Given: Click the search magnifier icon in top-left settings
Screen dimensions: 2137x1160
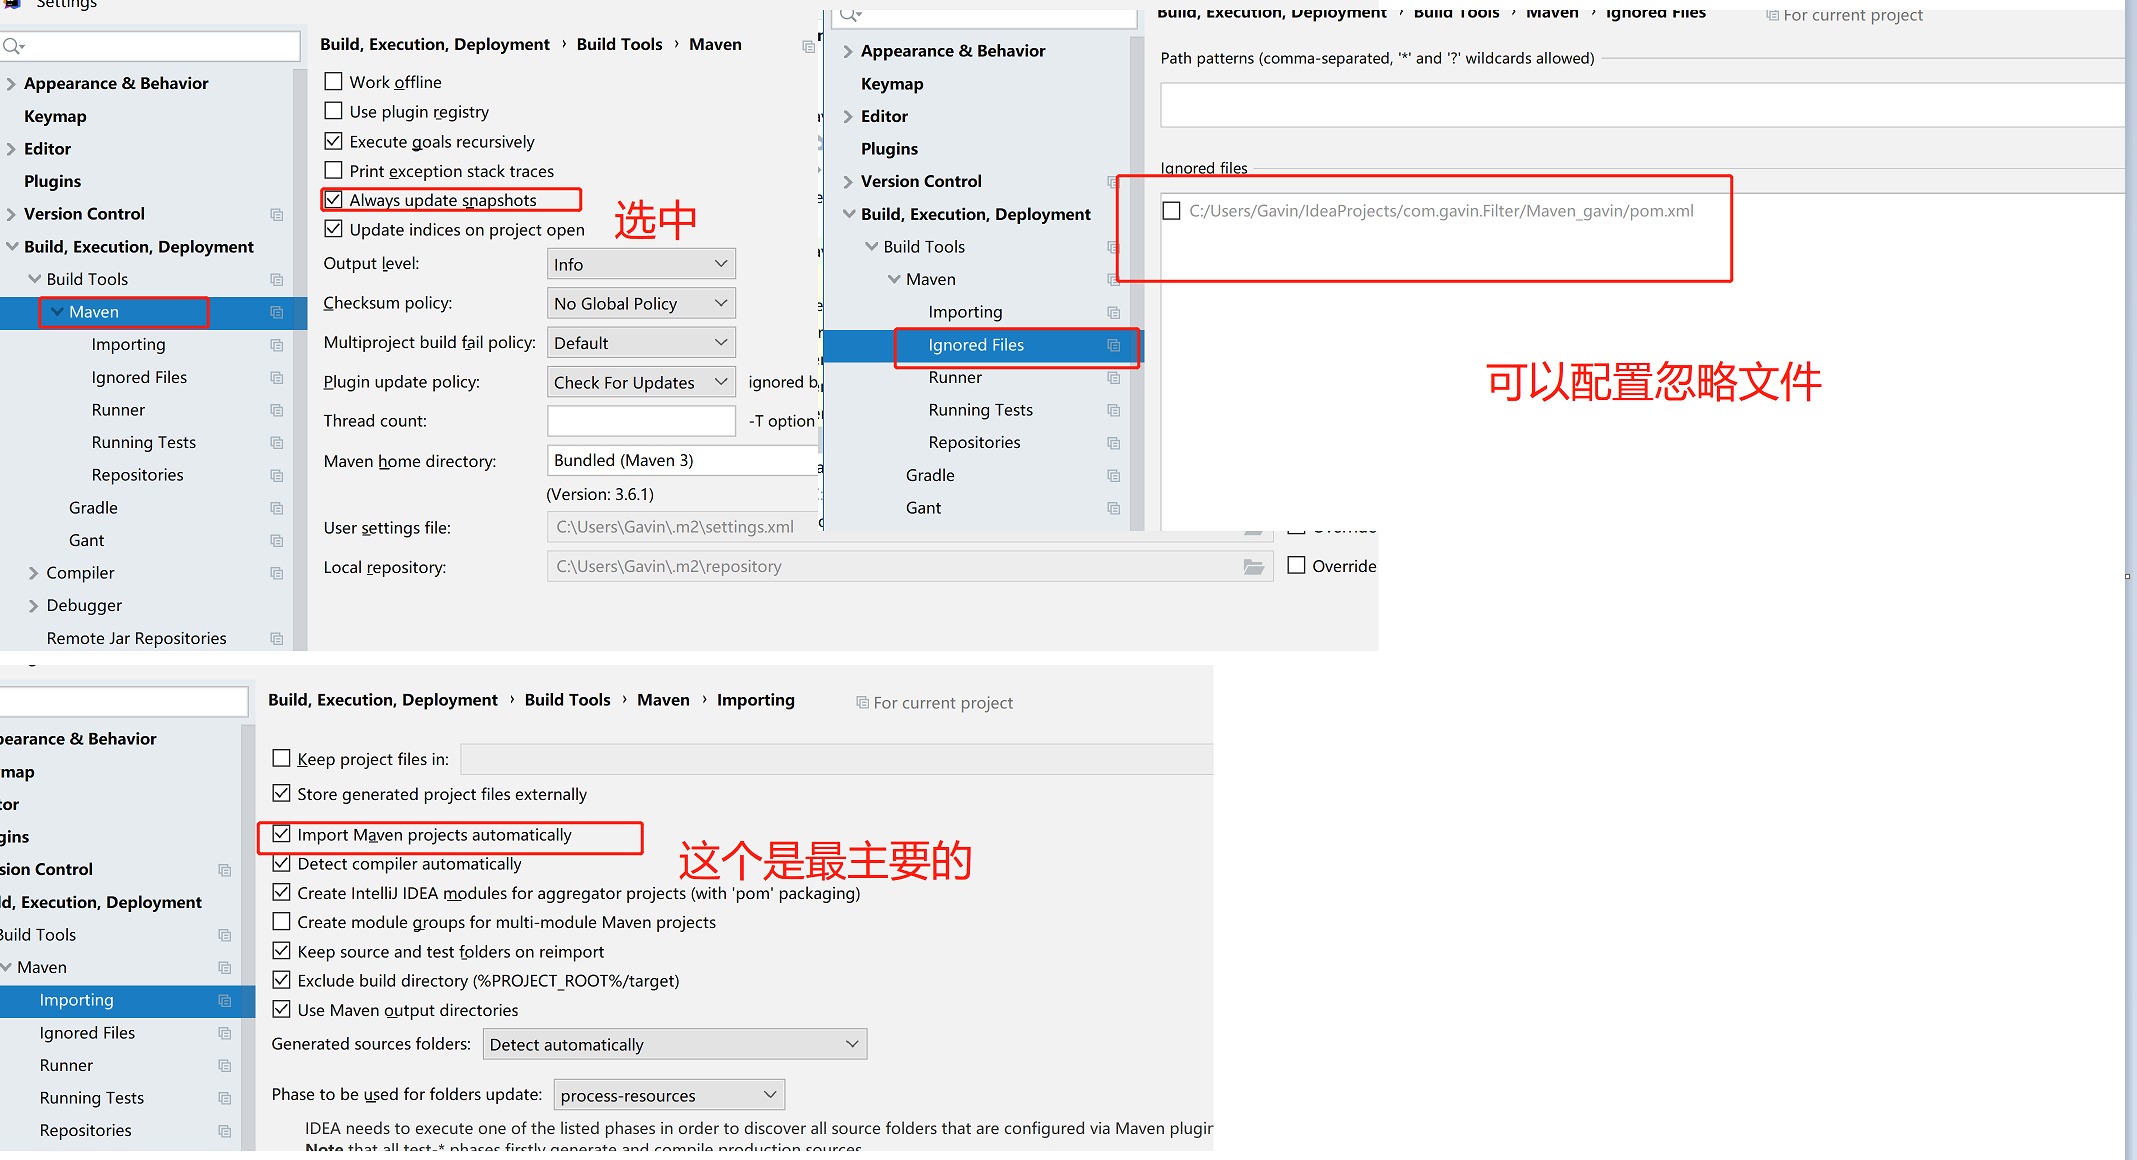Looking at the screenshot, I should click(12, 46).
